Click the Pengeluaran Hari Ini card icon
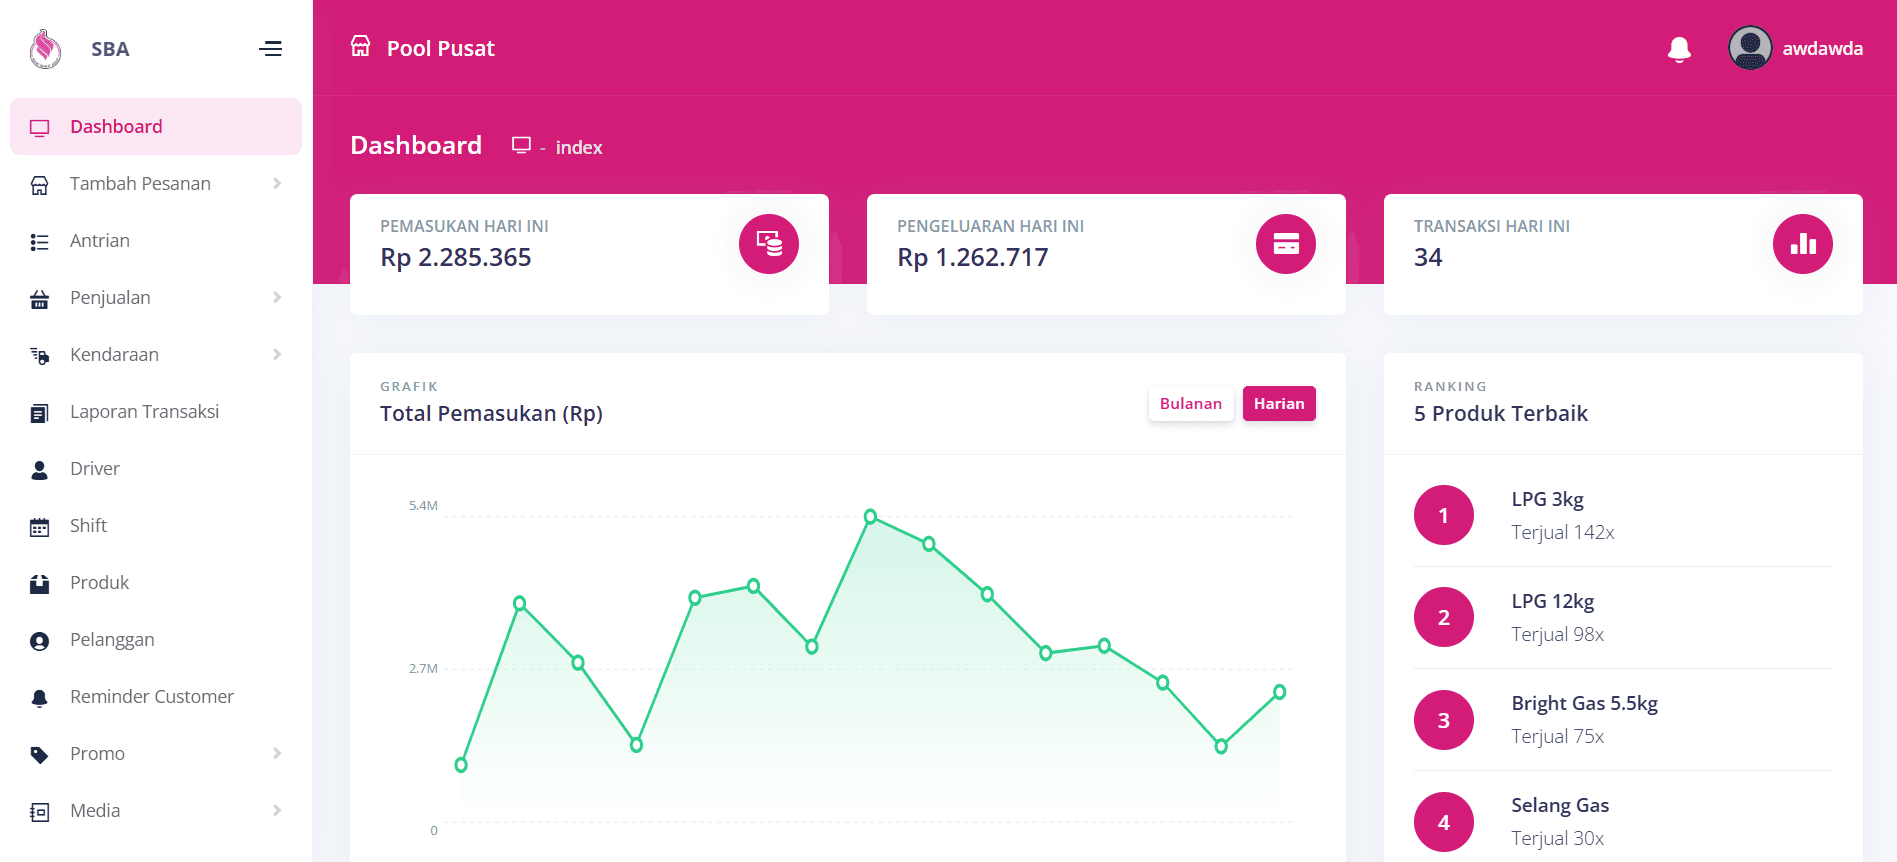 1286,244
